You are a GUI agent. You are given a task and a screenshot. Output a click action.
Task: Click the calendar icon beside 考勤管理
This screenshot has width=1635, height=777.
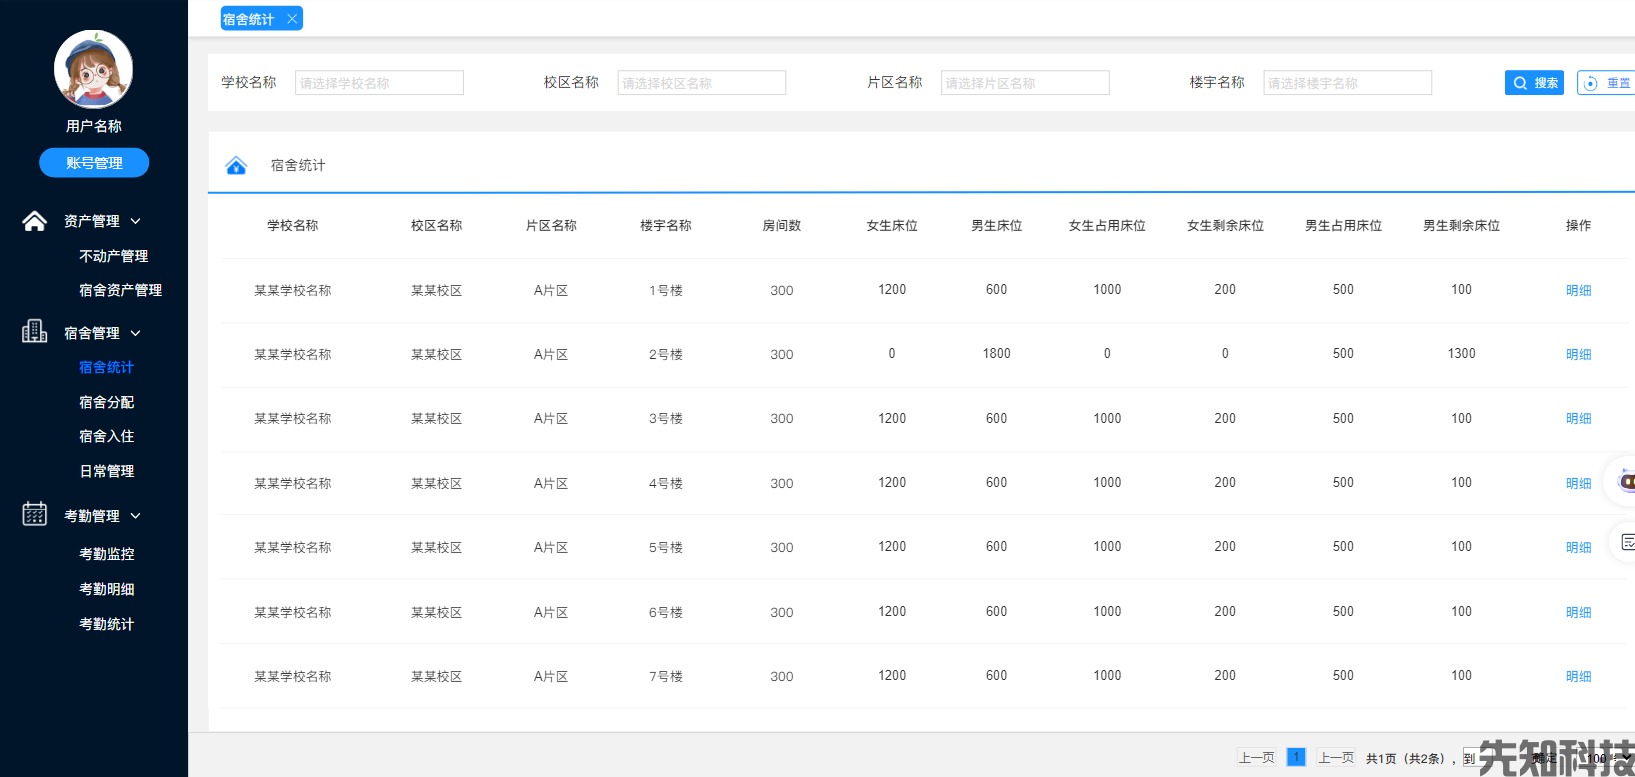pos(35,514)
